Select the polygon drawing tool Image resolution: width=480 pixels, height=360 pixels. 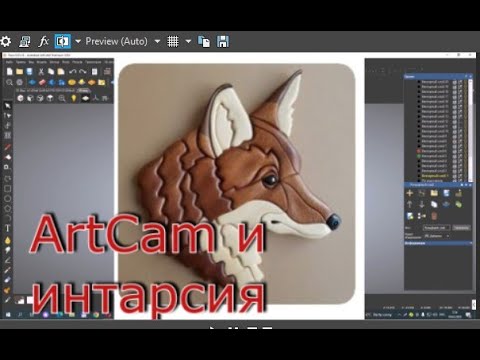point(7,209)
